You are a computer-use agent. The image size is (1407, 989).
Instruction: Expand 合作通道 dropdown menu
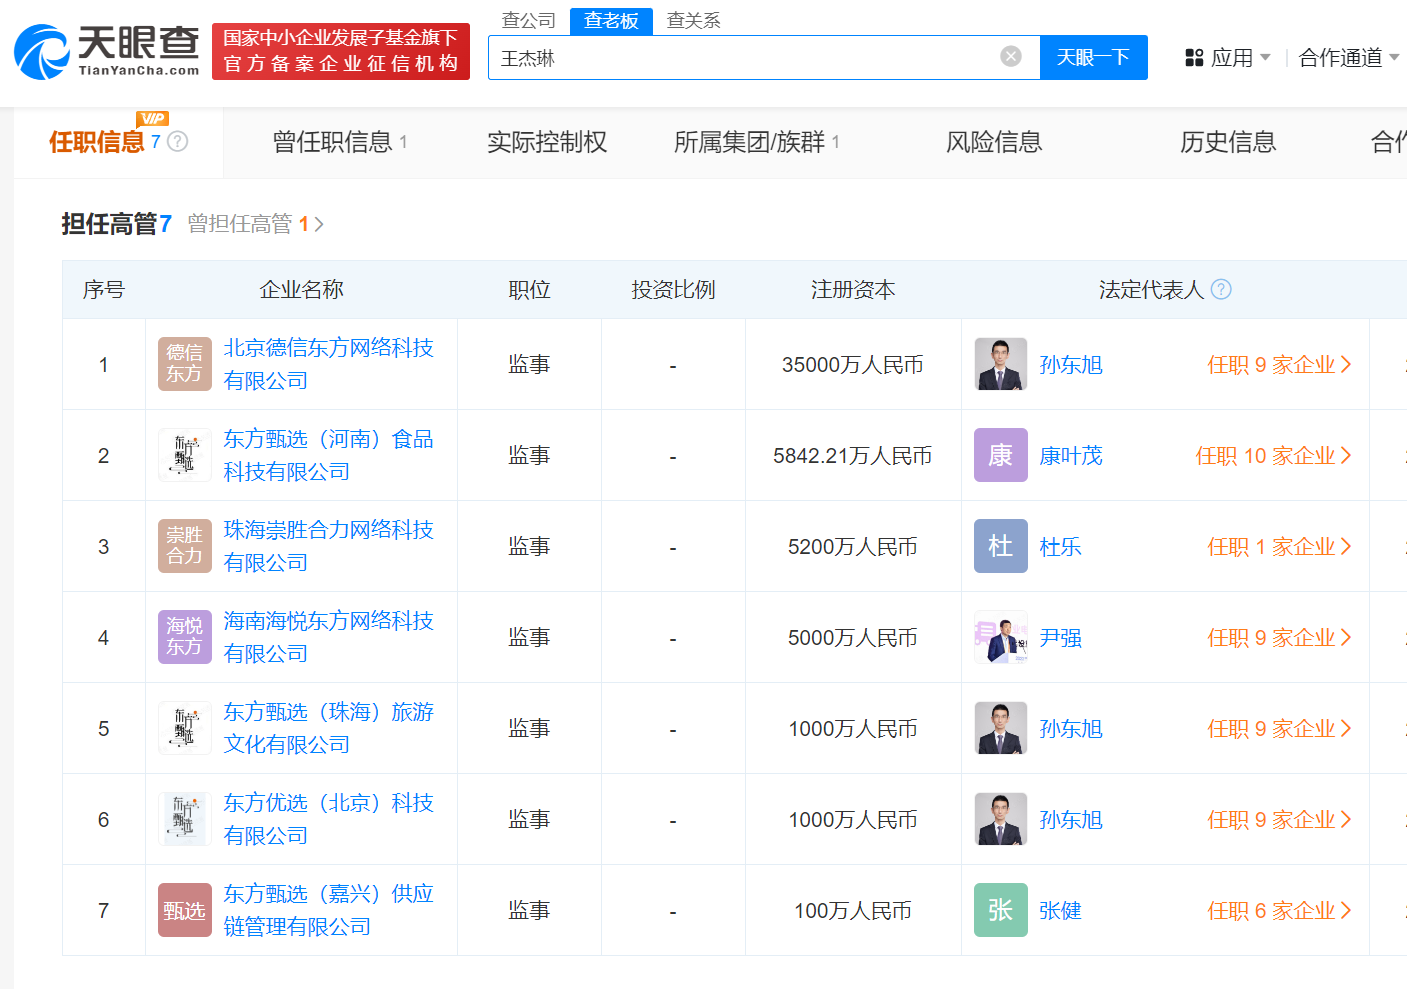[1349, 58]
